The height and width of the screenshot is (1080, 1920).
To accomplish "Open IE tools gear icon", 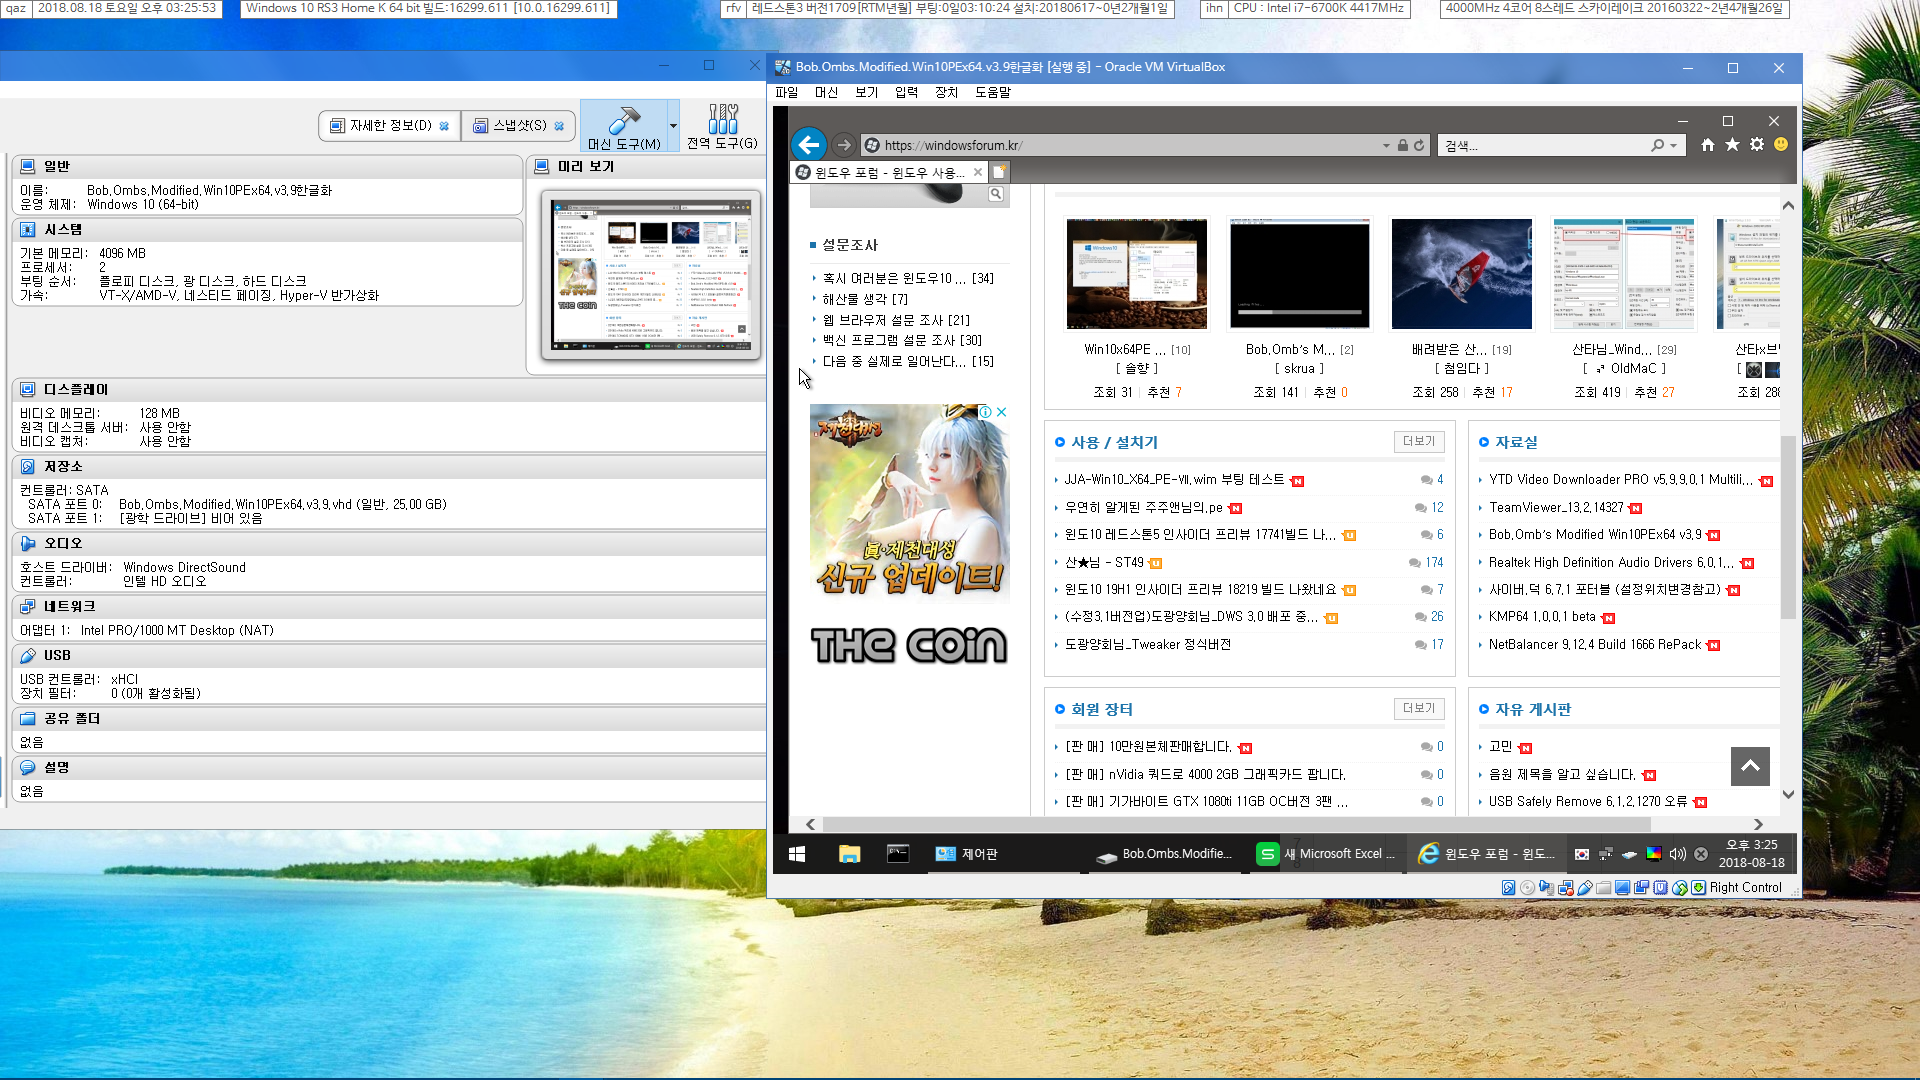I will click(x=1757, y=145).
